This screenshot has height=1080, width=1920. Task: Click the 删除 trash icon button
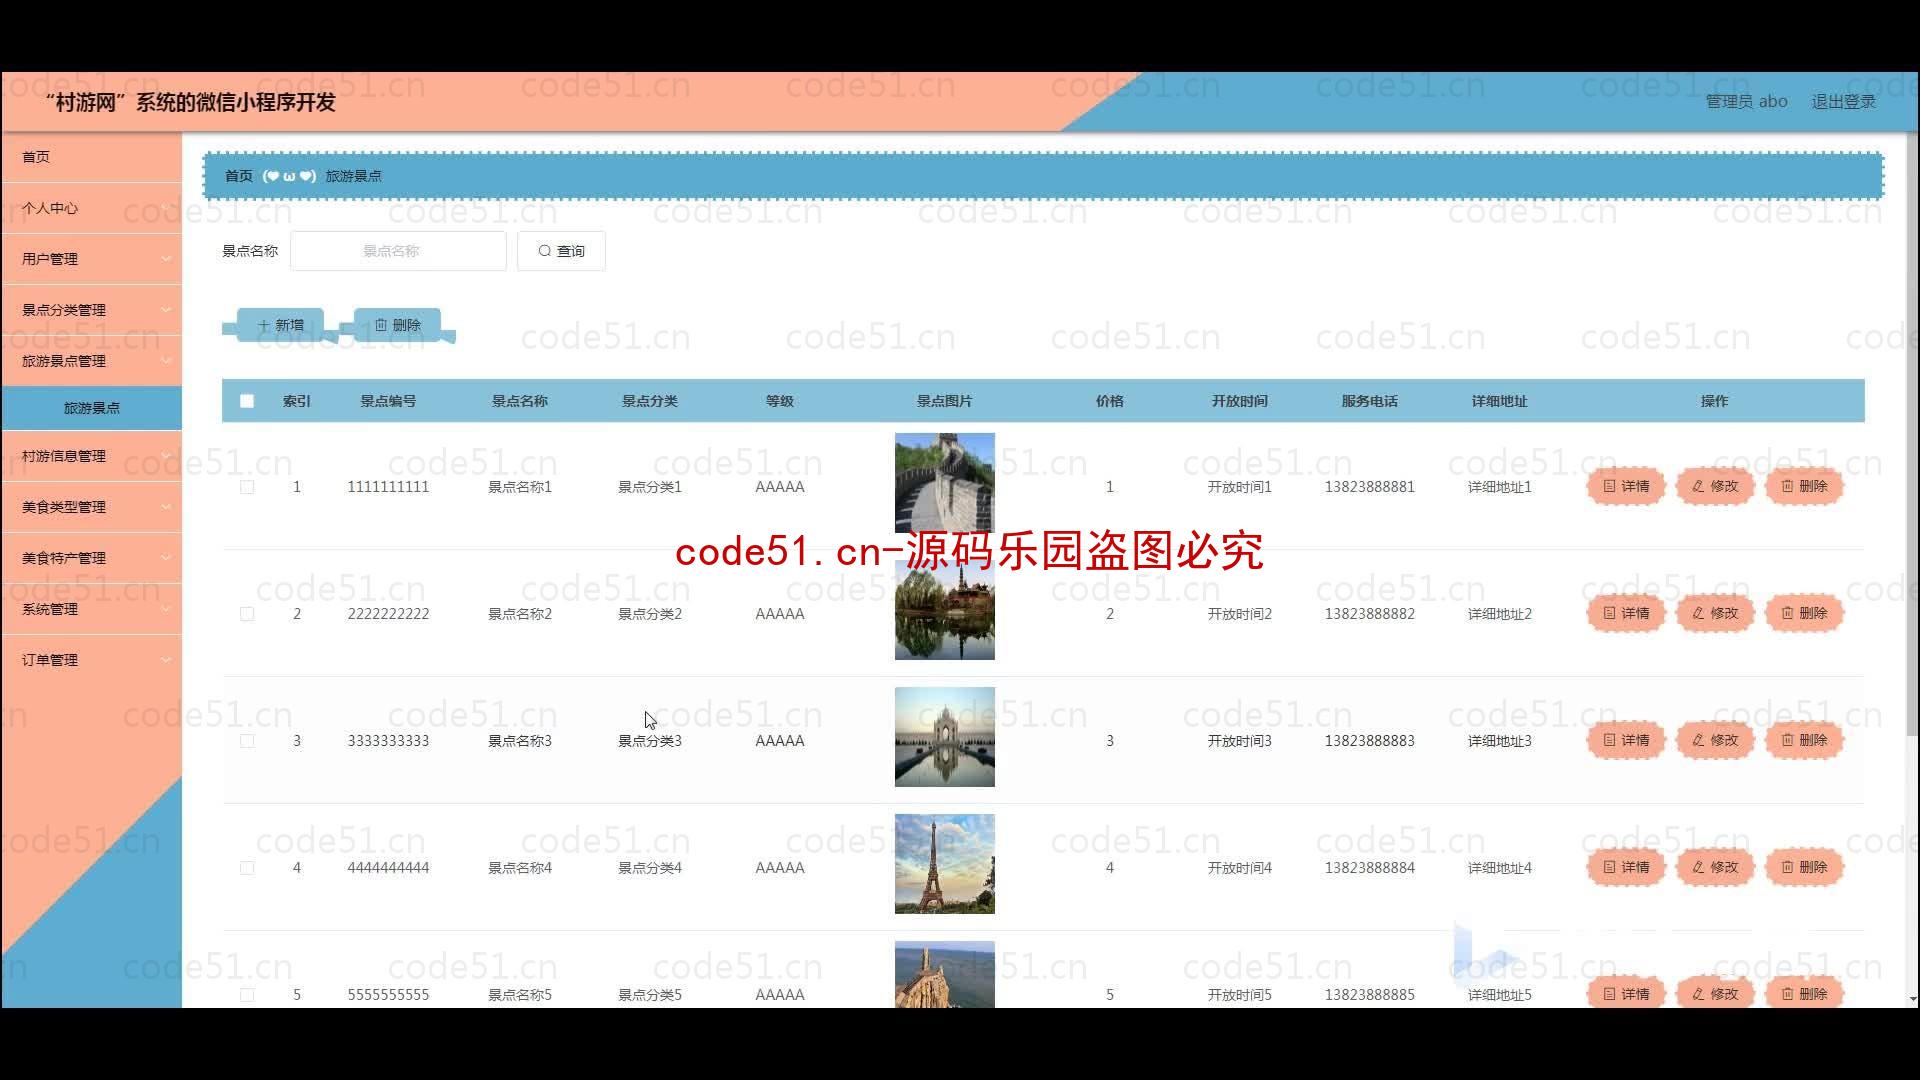pyautogui.click(x=396, y=324)
